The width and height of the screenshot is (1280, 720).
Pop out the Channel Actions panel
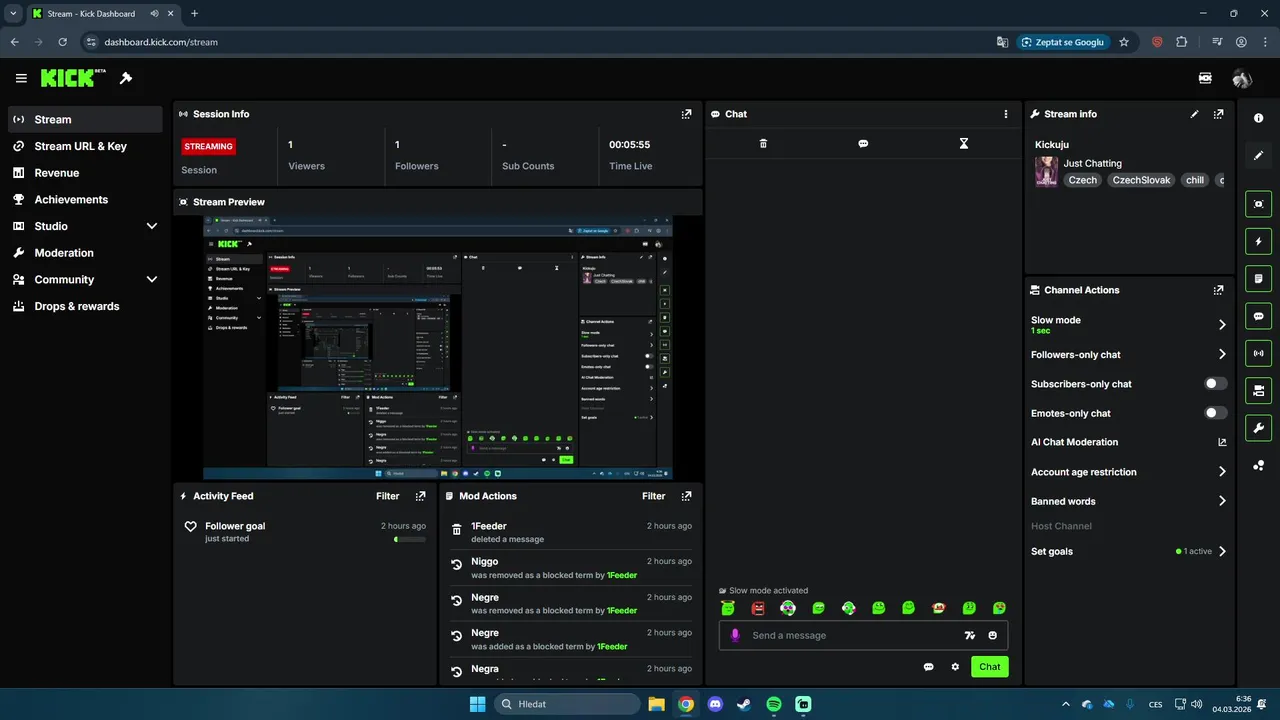[1218, 290]
